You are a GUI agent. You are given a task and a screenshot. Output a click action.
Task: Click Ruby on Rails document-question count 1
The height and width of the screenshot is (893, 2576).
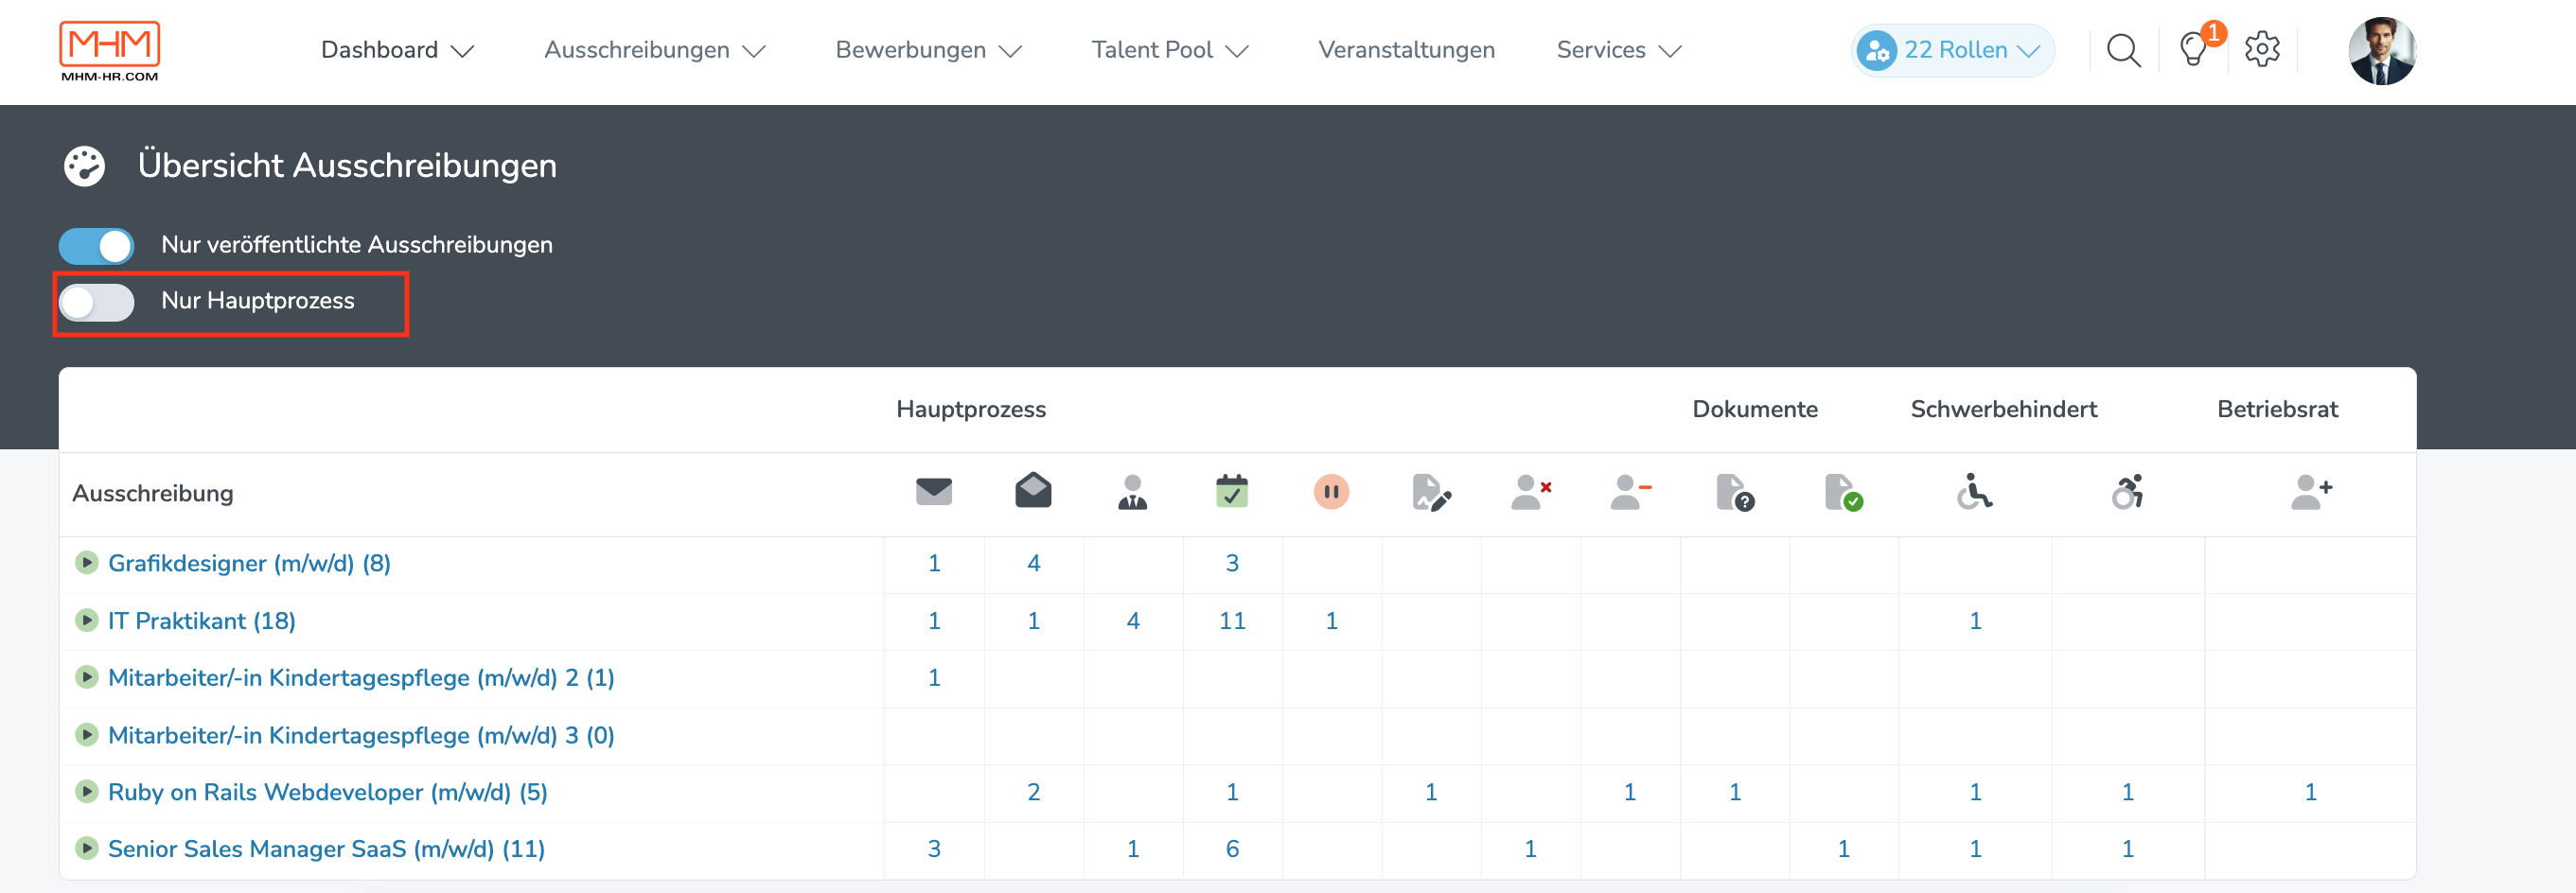pyautogui.click(x=1735, y=793)
